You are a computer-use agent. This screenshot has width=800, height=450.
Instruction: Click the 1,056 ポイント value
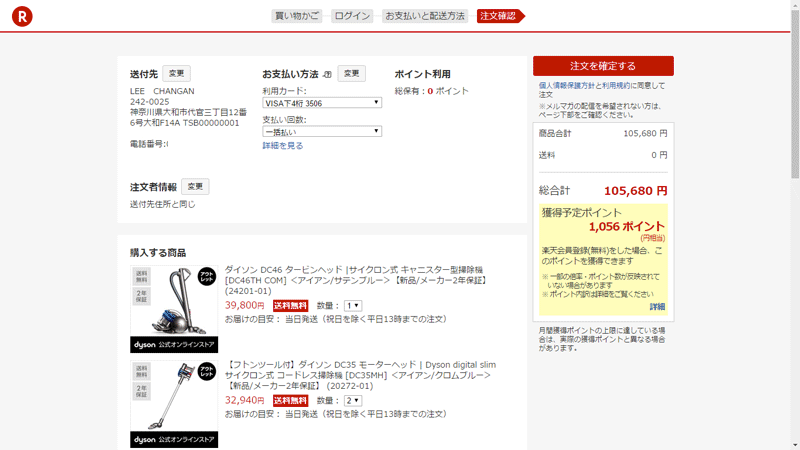pos(627,227)
